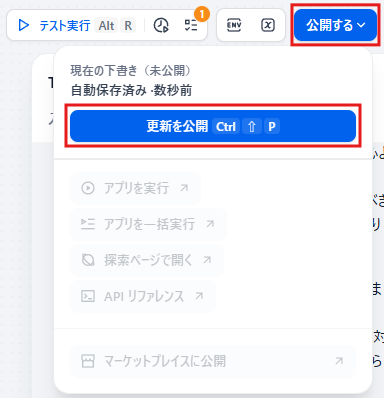Viewport: 384px width, 398px height.
Task: Open API リファレンス link
Action: click(143, 296)
